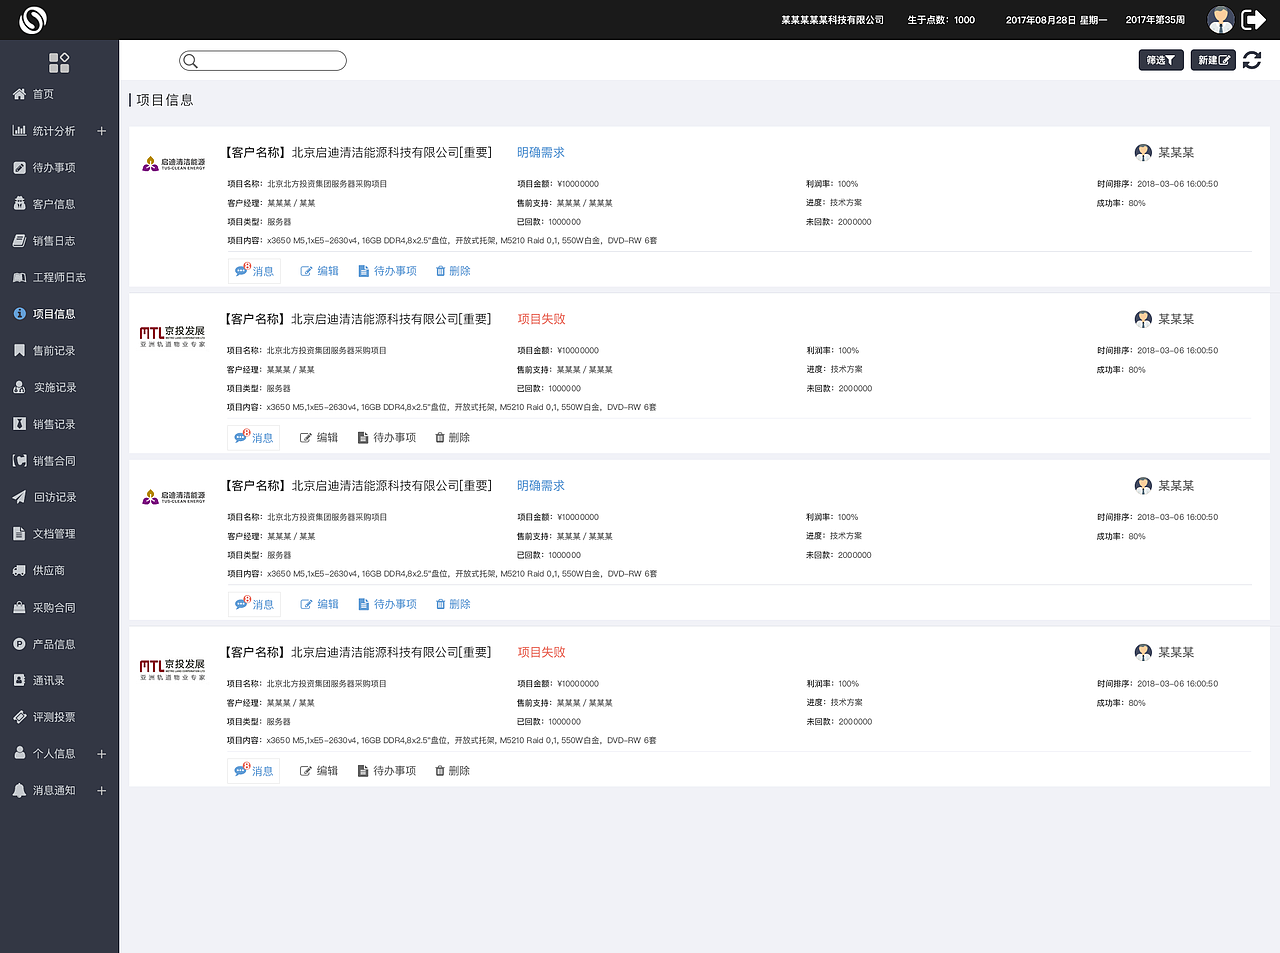Click 编辑 on the first project card
1280x953 pixels.
[x=320, y=271]
